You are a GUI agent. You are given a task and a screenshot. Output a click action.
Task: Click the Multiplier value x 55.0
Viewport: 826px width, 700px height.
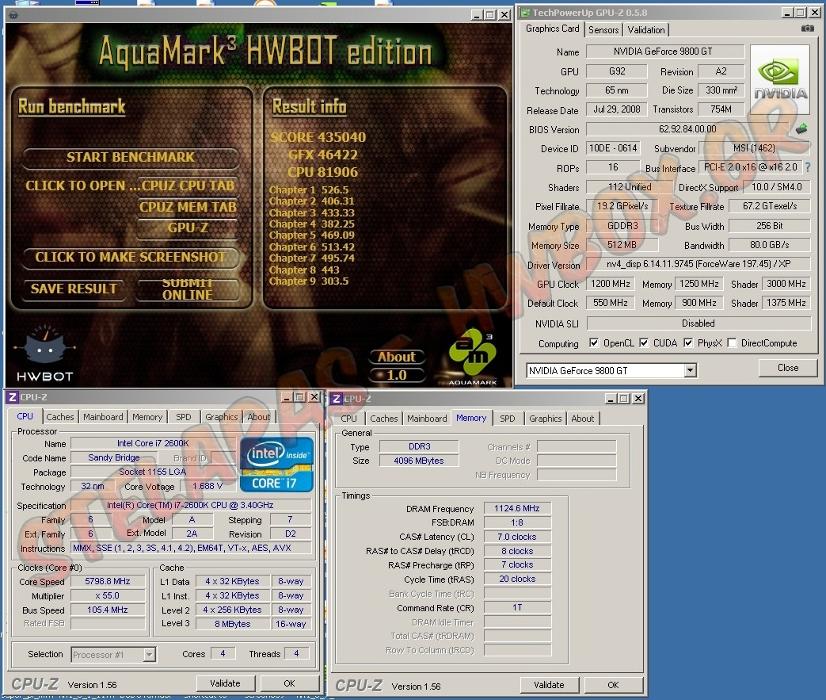click(107, 596)
